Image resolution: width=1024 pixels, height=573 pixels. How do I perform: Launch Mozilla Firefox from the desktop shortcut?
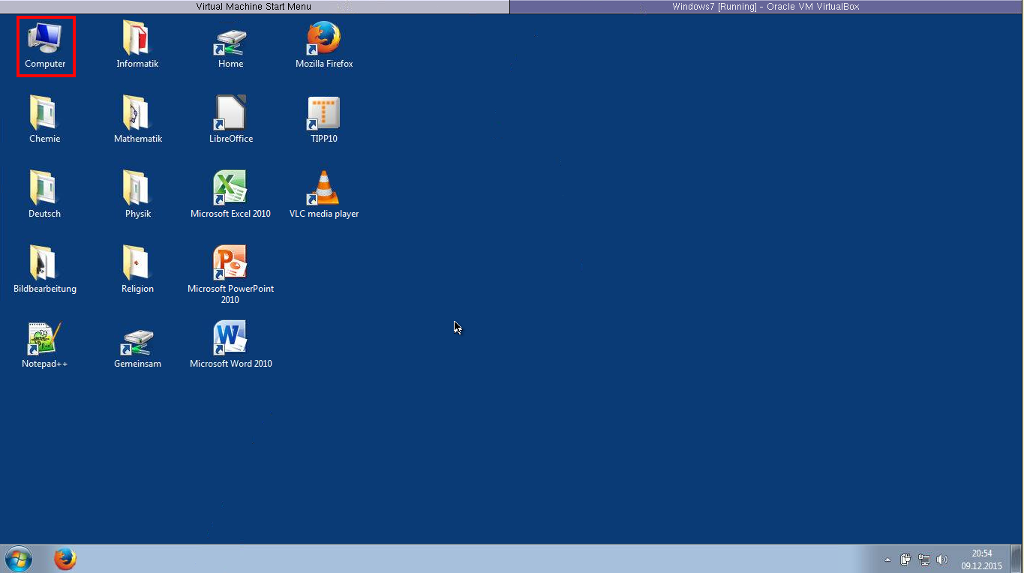pos(324,41)
